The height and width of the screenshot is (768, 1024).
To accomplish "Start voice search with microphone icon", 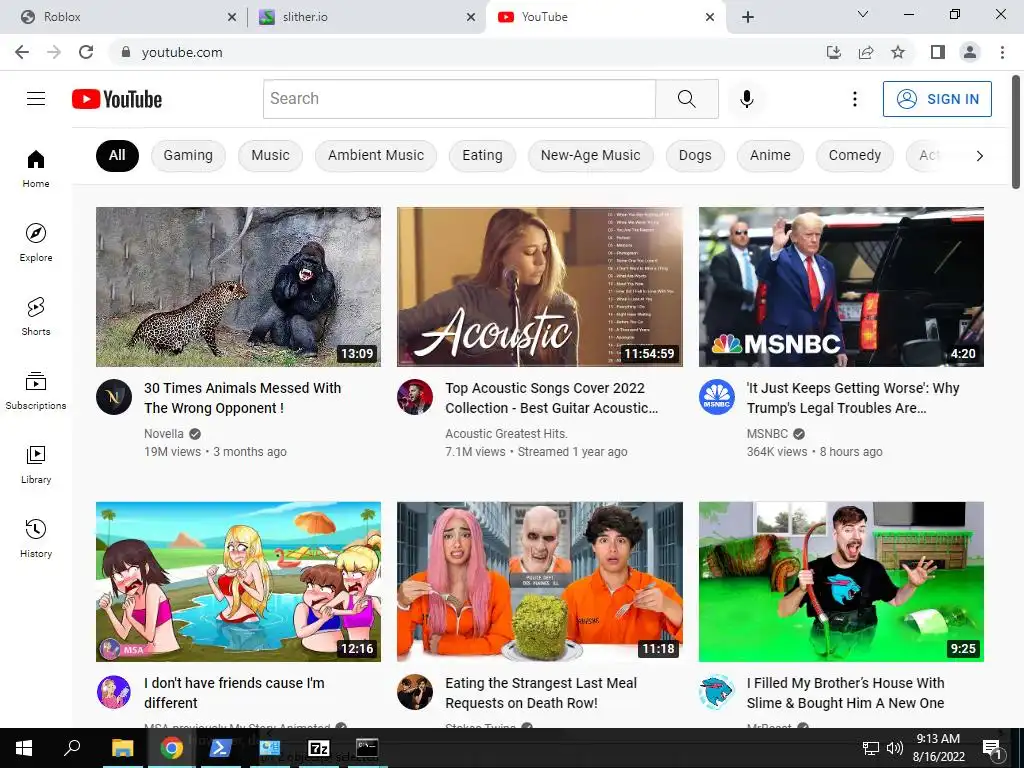I will [x=746, y=99].
